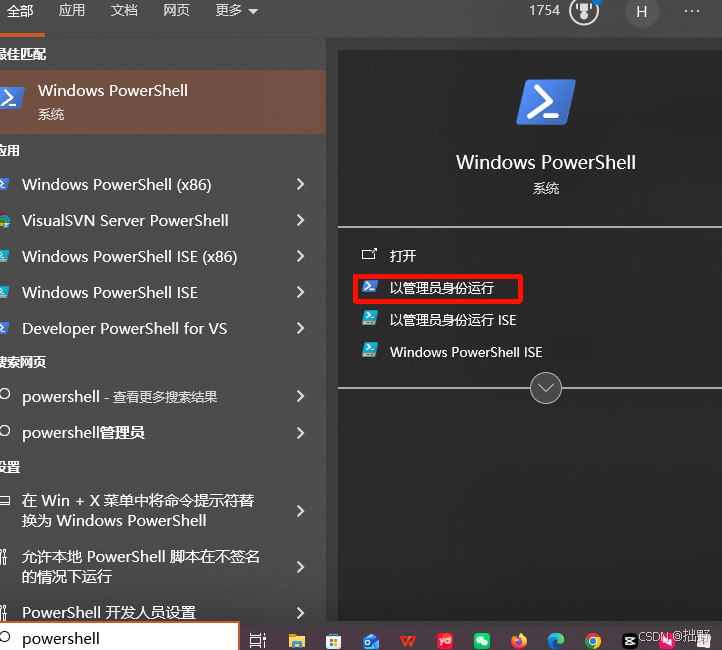The height and width of the screenshot is (650, 722).
Task: Expand Windows PowerShell (x86) result arrow
Action: click(301, 184)
